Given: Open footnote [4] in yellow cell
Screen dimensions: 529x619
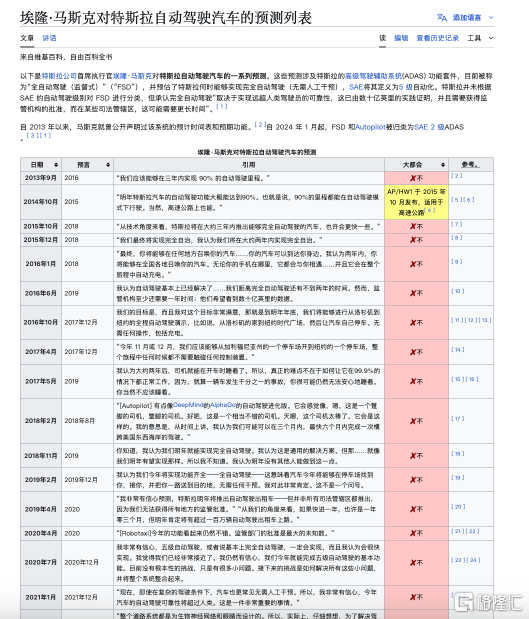Looking at the screenshot, I should pyautogui.click(x=430, y=210).
